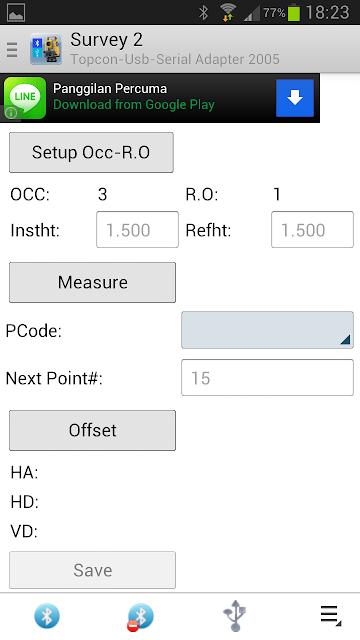Tap the ad info icon
Image resolution: width=360 pixels, height=640 pixels.
(11, 113)
